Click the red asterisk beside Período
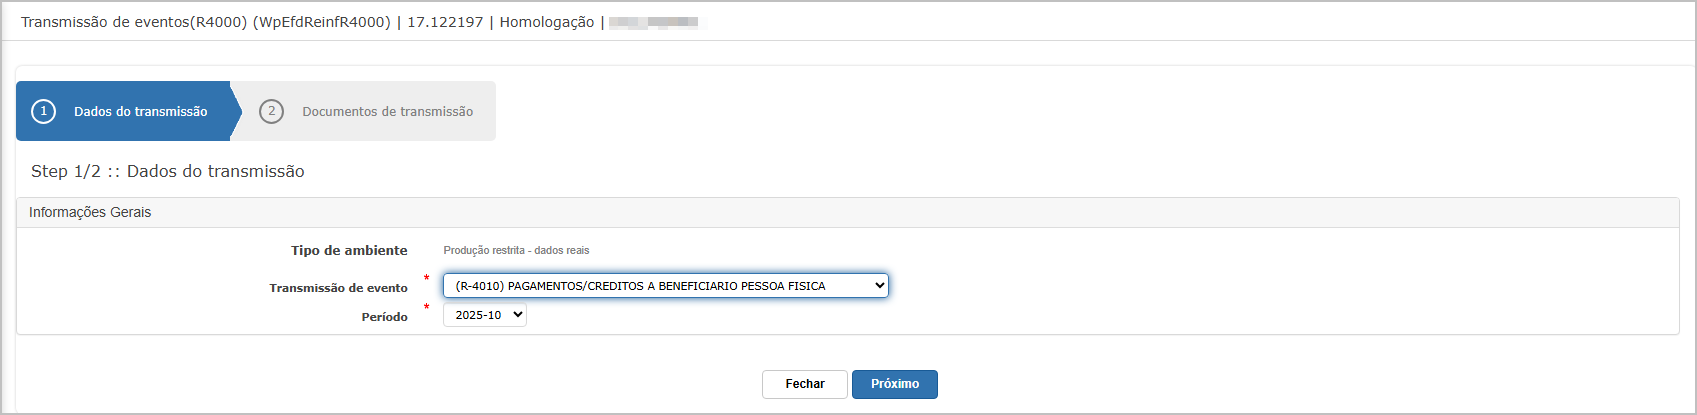The image size is (1697, 415). pyautogui.click(x=427, y=308)
